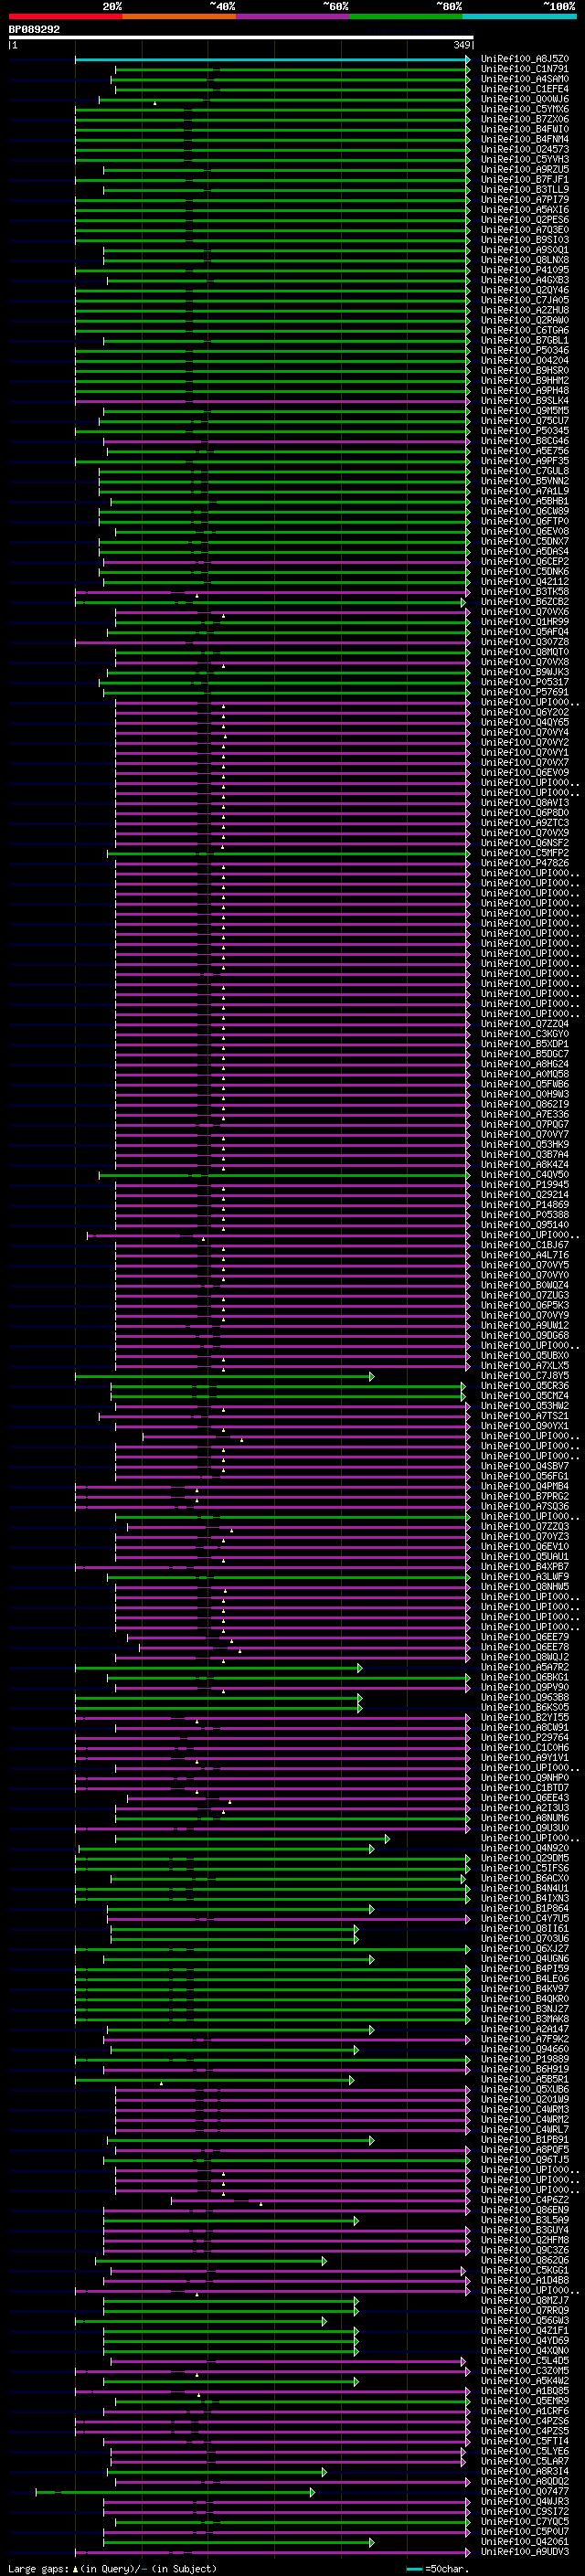585x2576 pixels.
Task: Select hit label UniRef100_B9SLK4
Action: tap(525, 401)
